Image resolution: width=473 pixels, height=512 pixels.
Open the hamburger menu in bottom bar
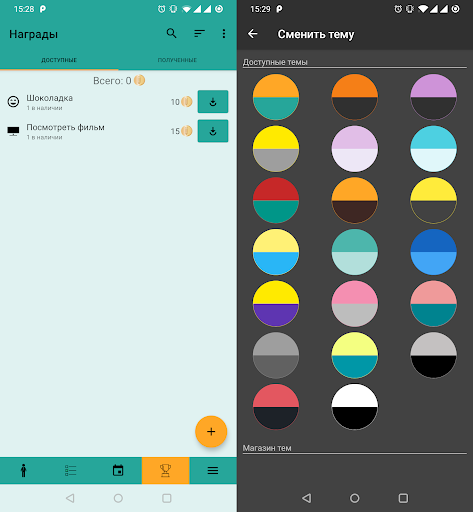(x=213, y=470)
